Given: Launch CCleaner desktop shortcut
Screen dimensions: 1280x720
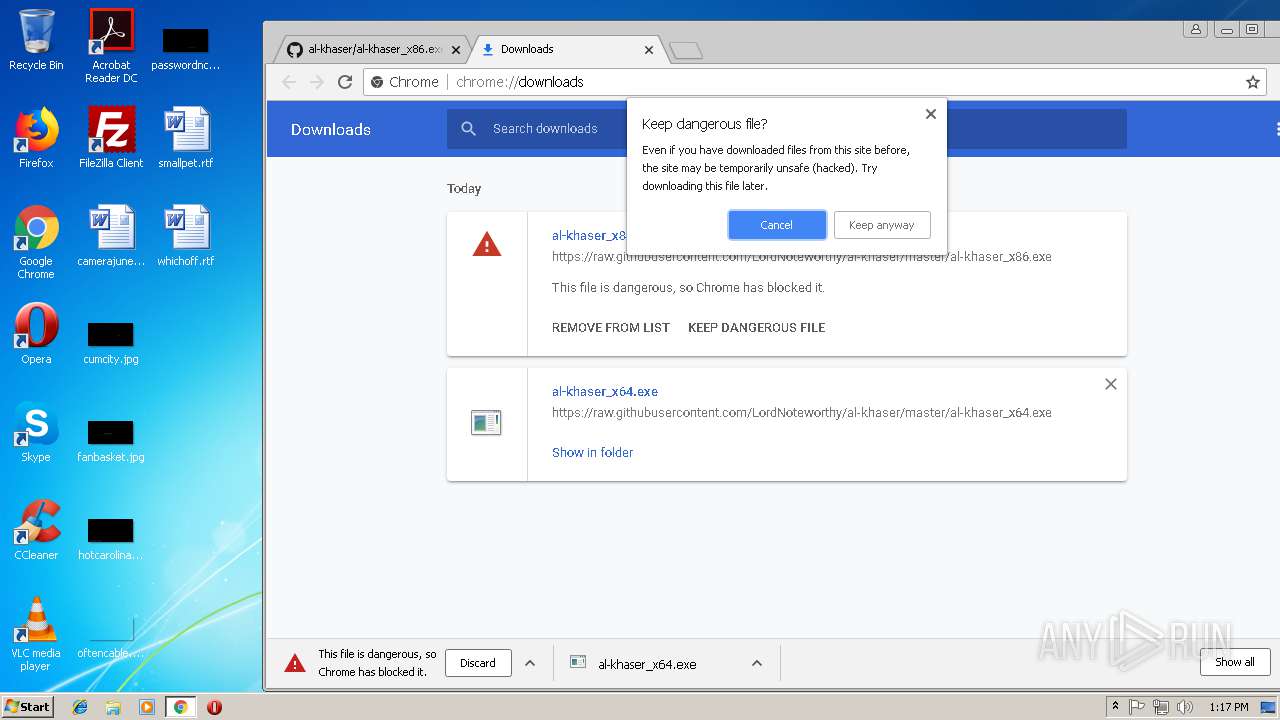Looking at the screenshot, I should click(36, 530).
